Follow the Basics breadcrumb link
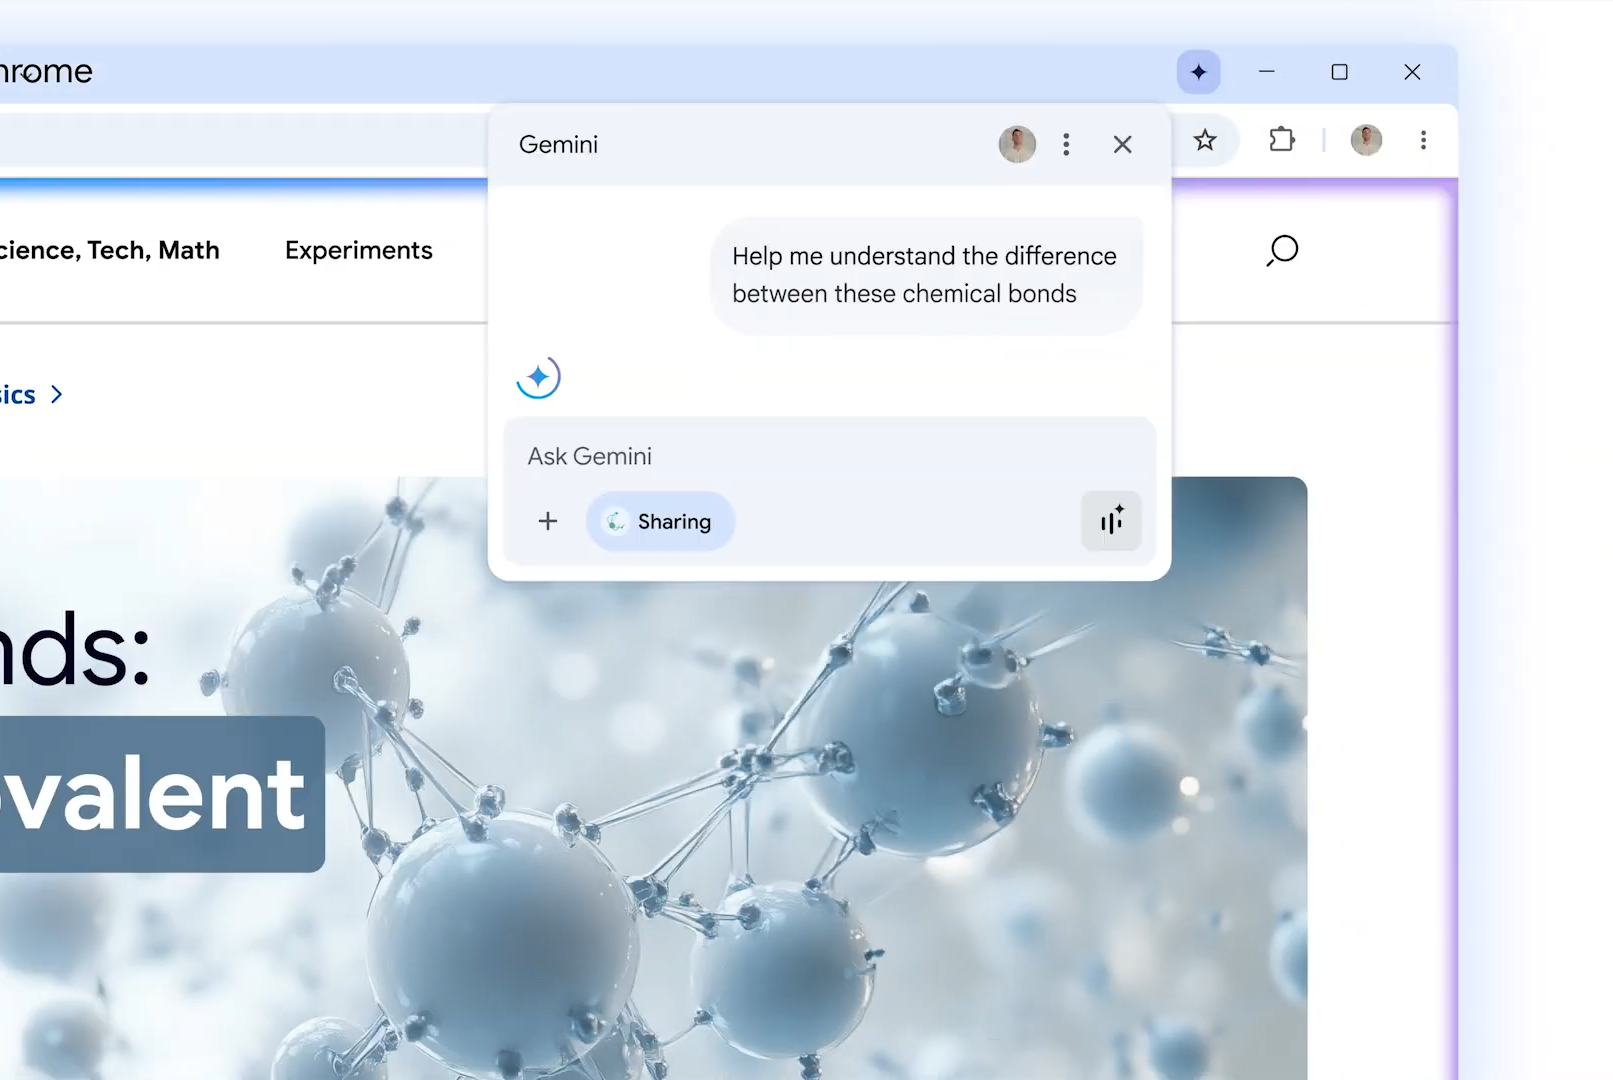The image size is (1613, 1080). 18,394
